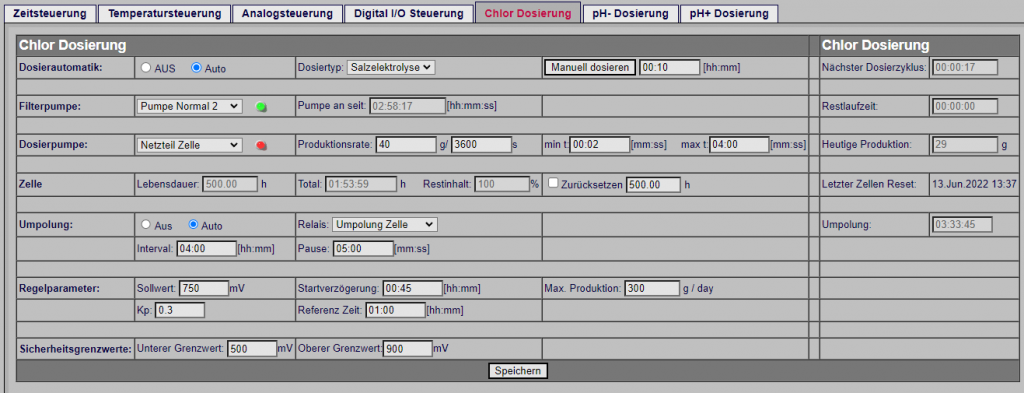Open the Dosierpumpe Netzteil Zelle dropdown

[189, 145]
